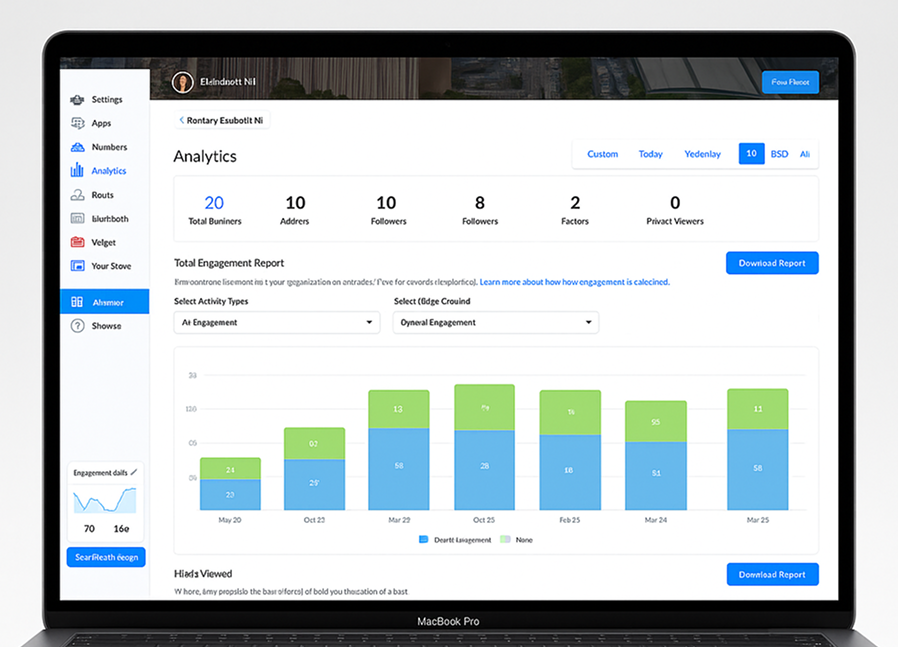Click the edit pencil on Engagement card
Viewport: 898px width, 647px height.
point(134,472)
